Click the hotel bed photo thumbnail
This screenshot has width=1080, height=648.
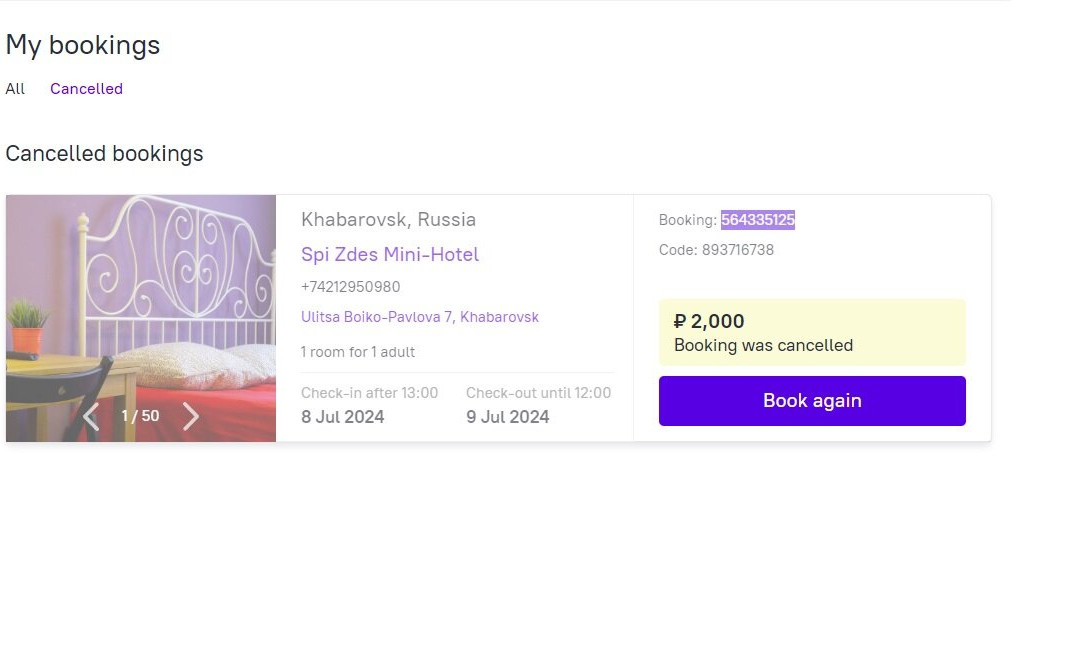(x=140, y=300)
